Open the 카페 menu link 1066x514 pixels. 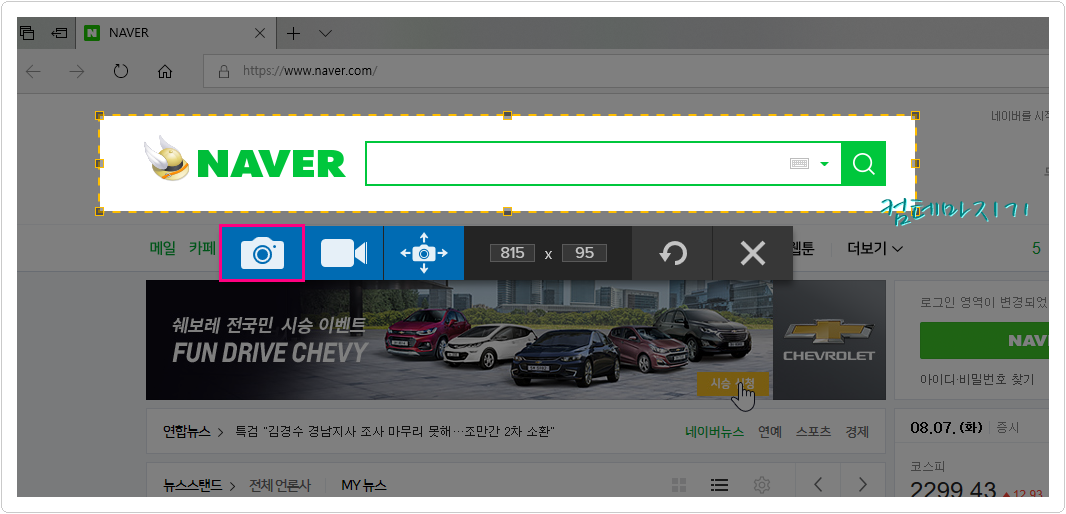point(202,248)
